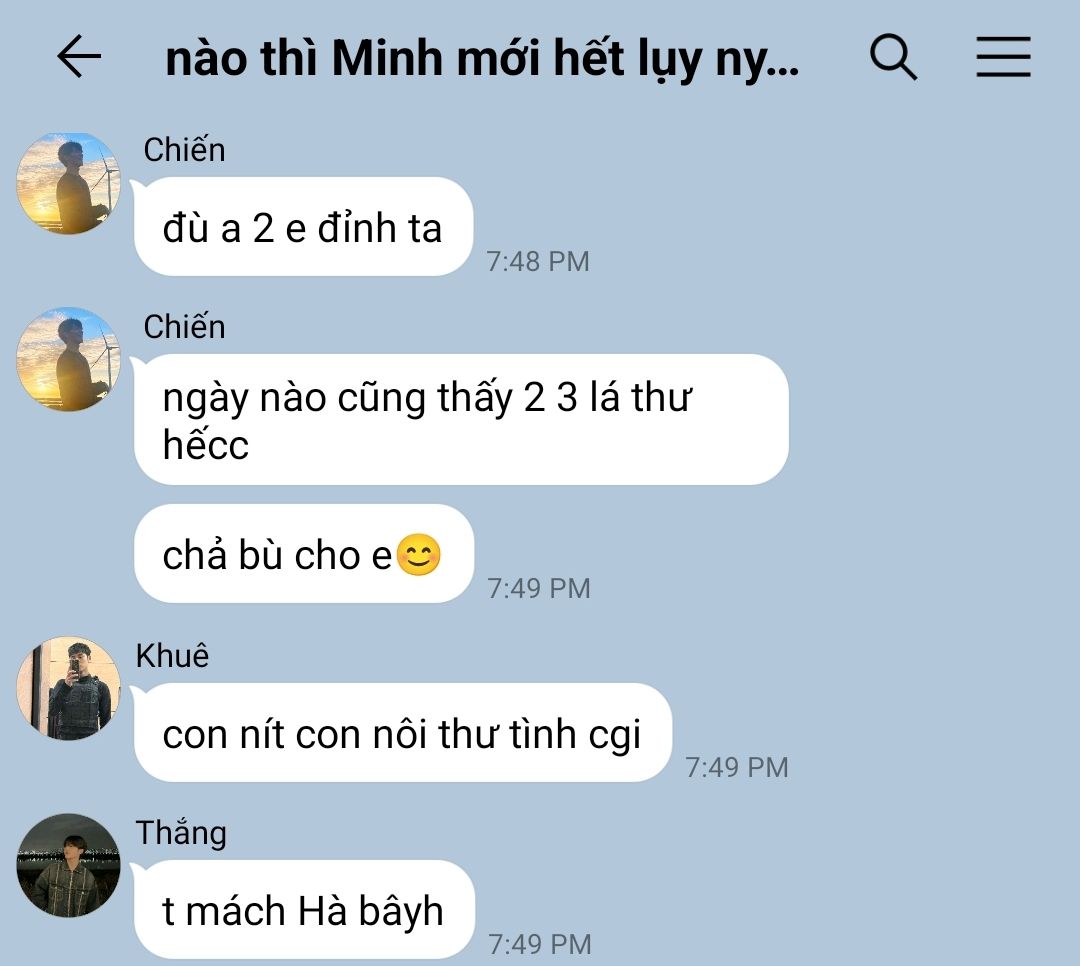Tap sender name Khuê
The image size is (1080, 966).
coord(172,655)
